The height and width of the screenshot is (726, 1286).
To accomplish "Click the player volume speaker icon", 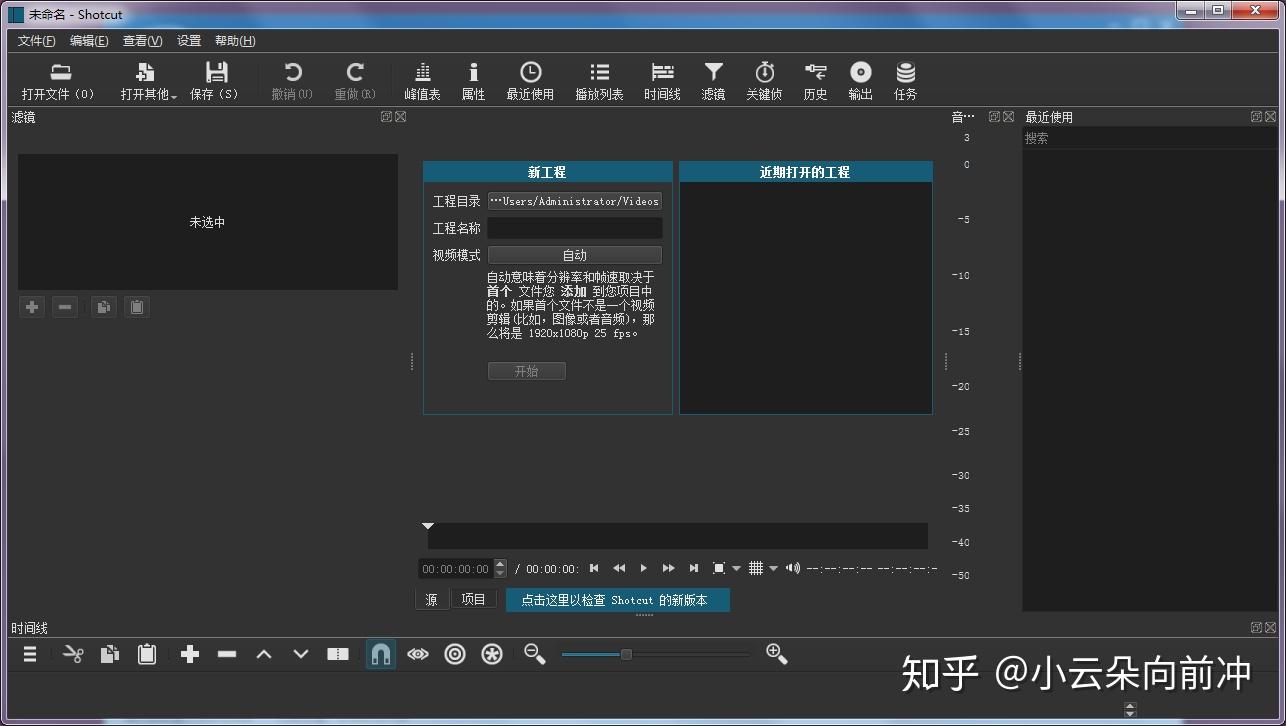I will (x=793, y=568).
